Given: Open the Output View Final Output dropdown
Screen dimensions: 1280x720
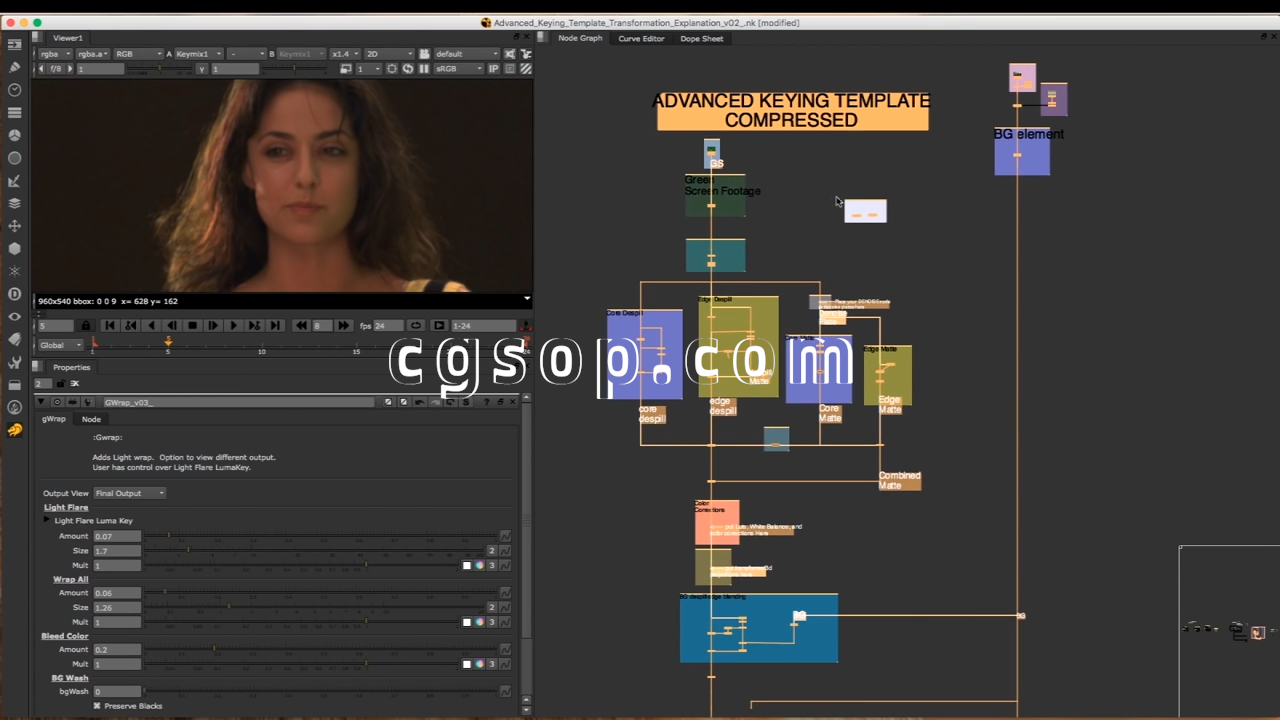Looking at the screenshot, I should [x=130, y=493].
